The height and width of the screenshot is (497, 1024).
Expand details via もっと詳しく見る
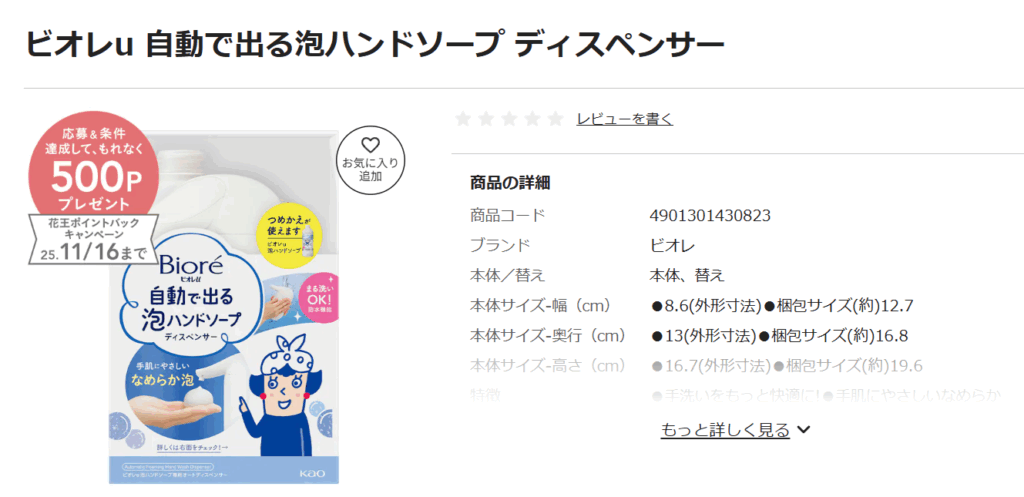726,430
